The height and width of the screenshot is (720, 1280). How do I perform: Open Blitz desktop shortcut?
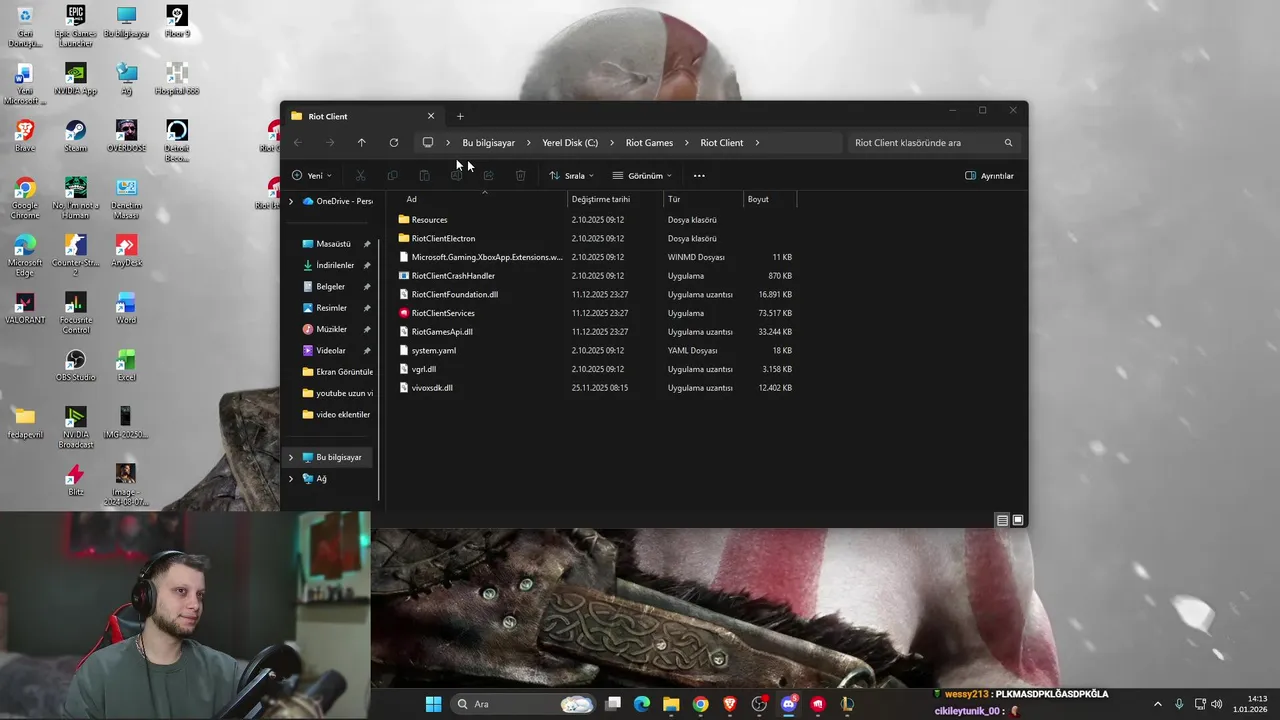tap(75, 480)
